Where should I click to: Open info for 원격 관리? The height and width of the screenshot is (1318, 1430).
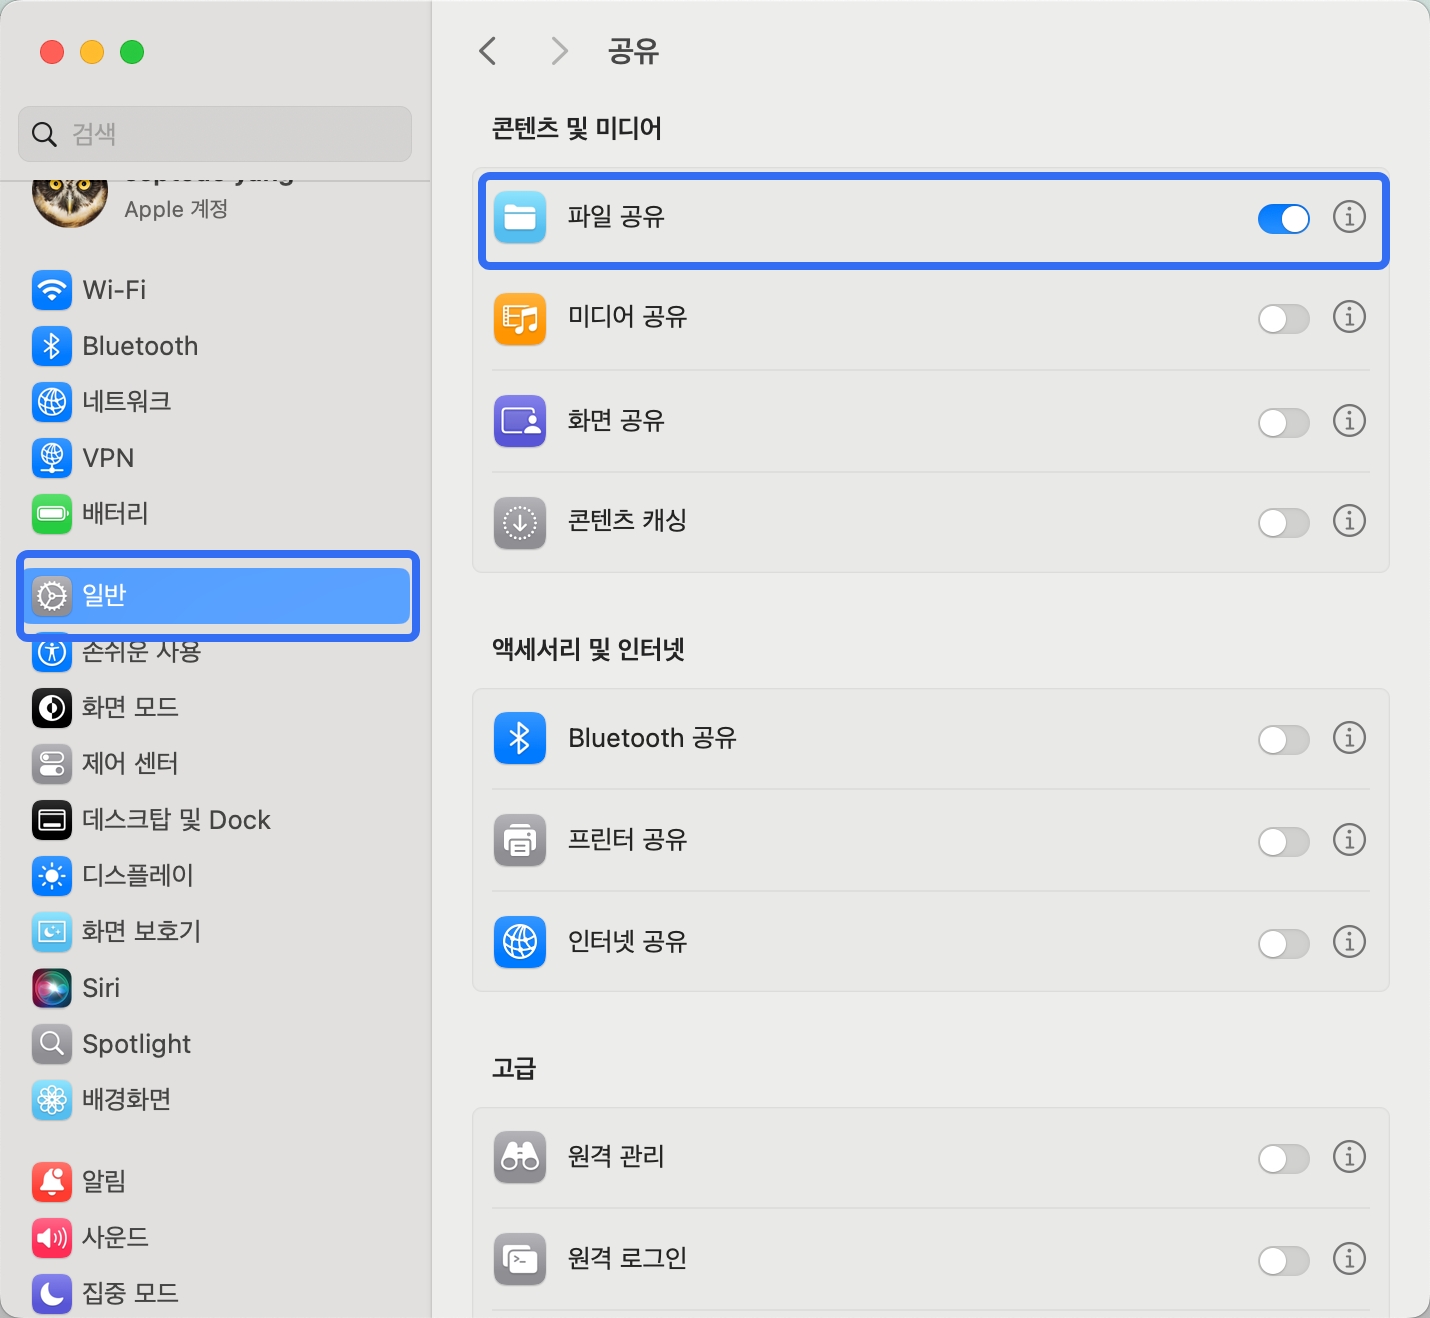click(x=1349, y=1157)
